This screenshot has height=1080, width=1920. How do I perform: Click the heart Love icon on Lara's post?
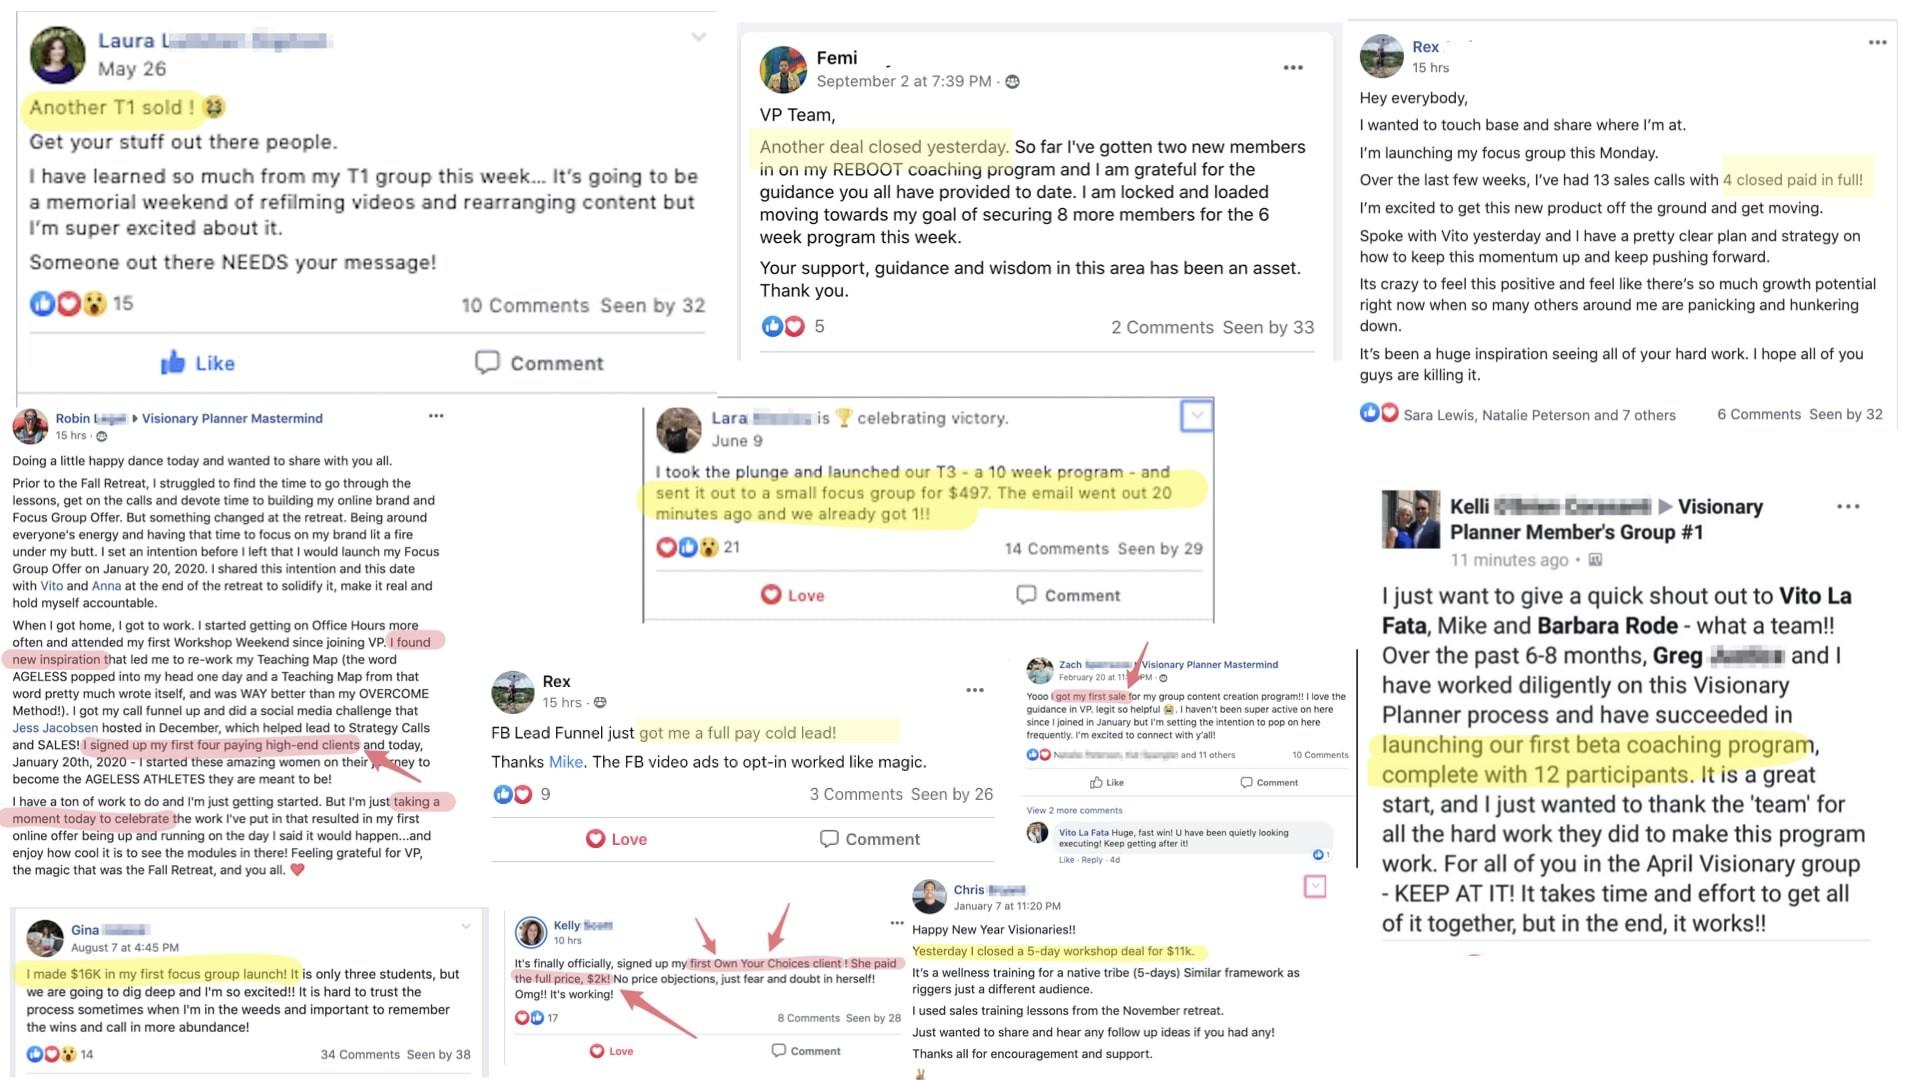(771, 595)
